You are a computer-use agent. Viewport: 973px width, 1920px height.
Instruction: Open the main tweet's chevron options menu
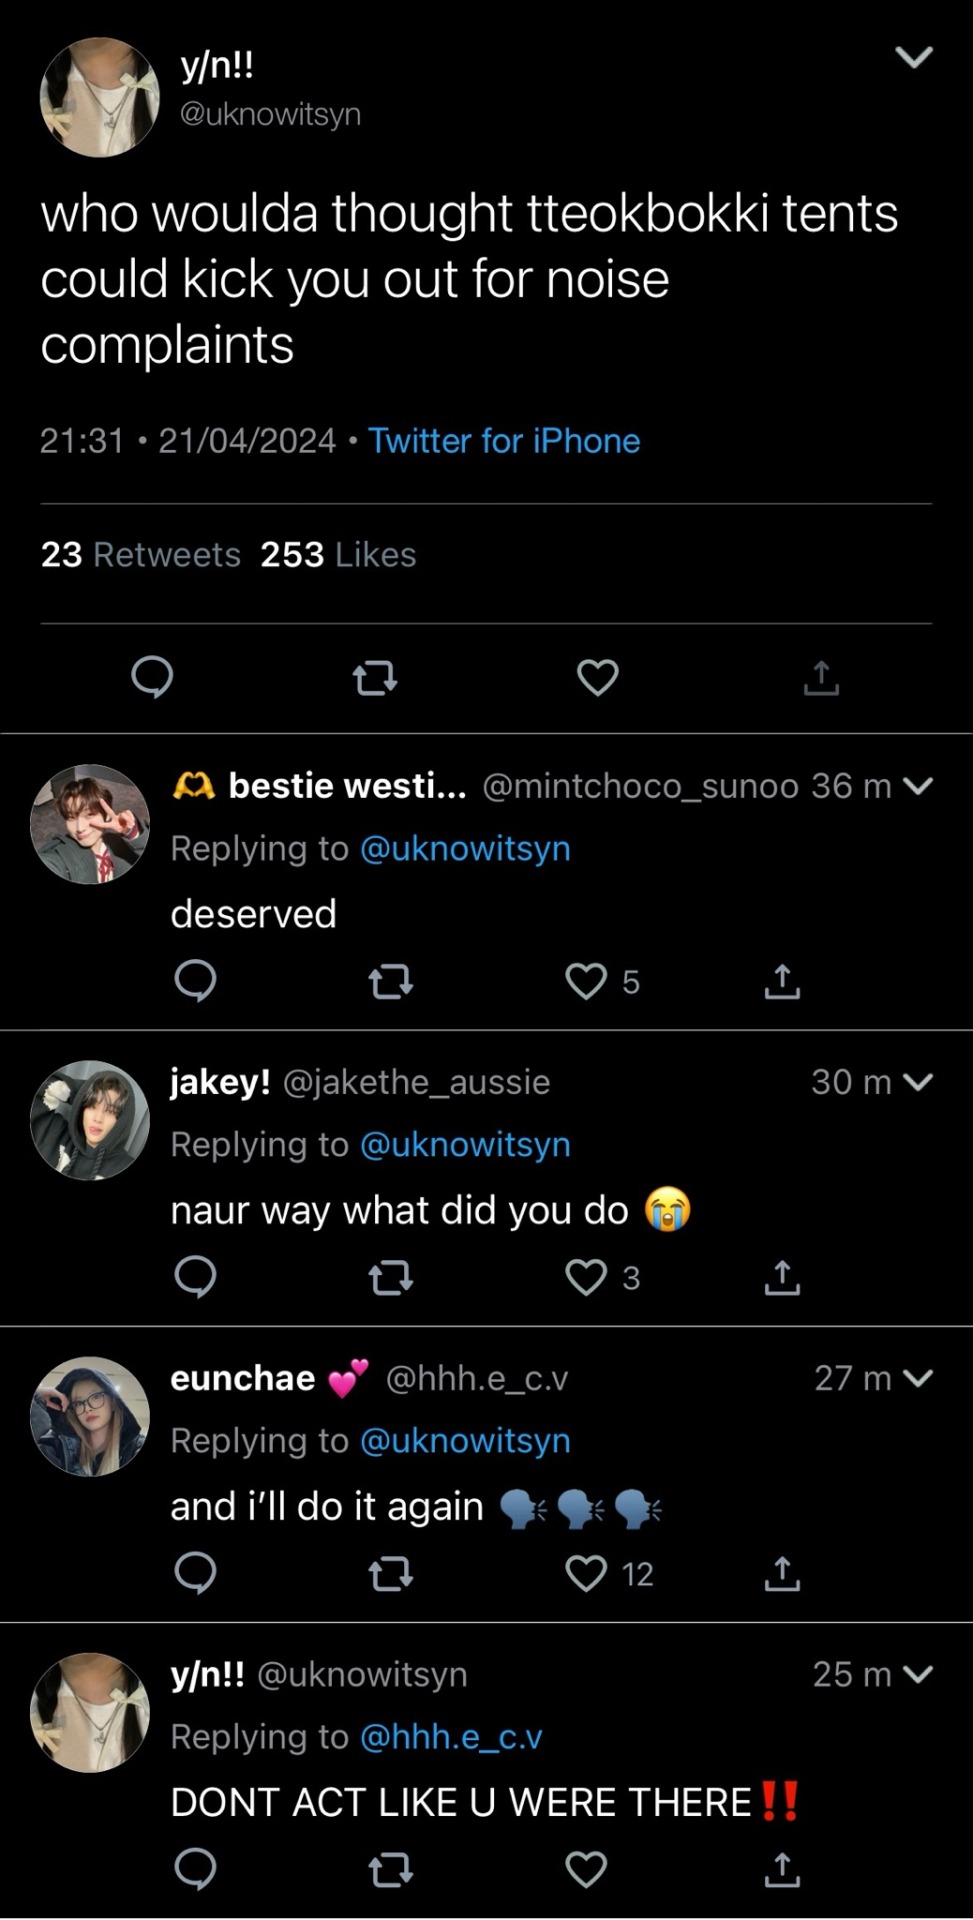[914, 57]
